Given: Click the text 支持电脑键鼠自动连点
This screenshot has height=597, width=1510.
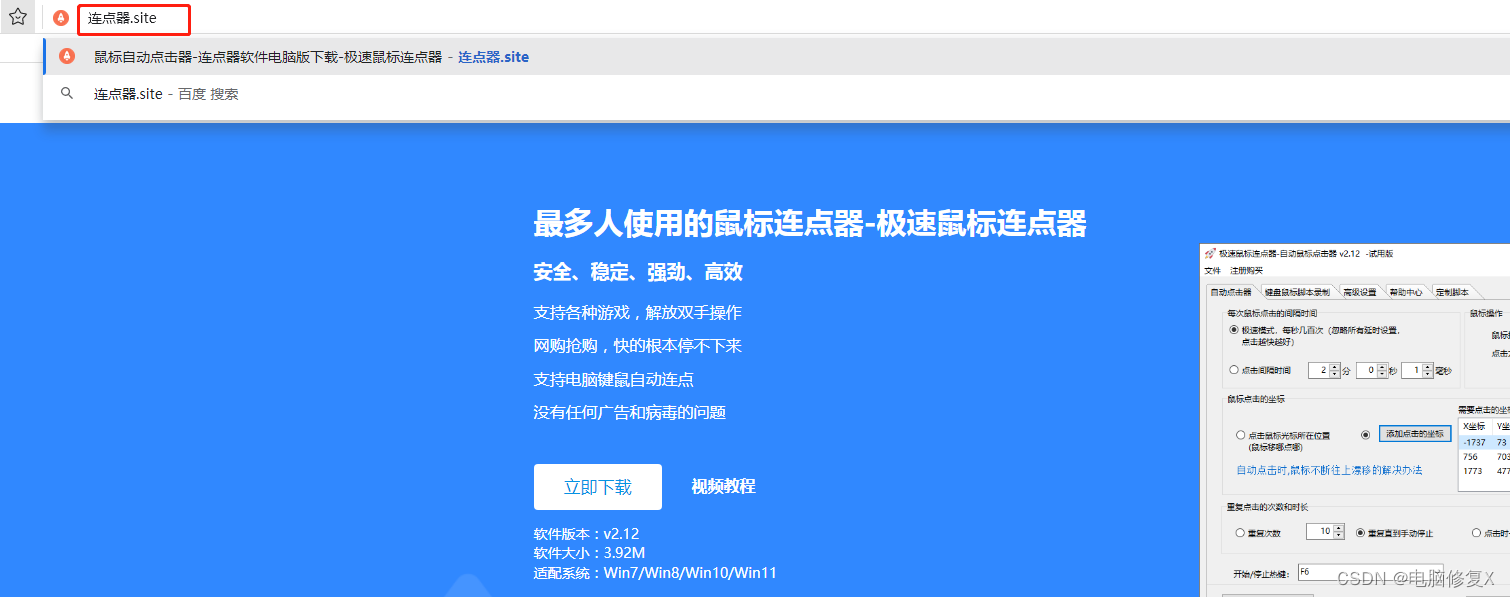Looking at the screenshot, I should click(x=613, y=380).
